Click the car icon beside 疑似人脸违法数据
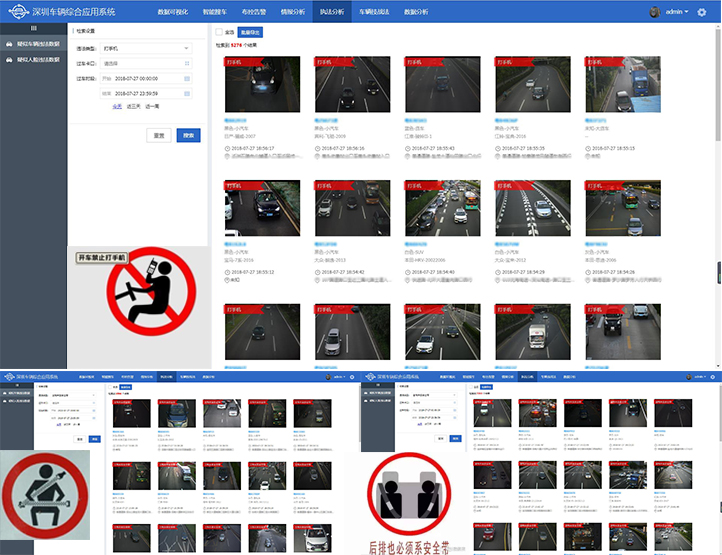This screenshot has height=555, width=722. click(9, 60)
